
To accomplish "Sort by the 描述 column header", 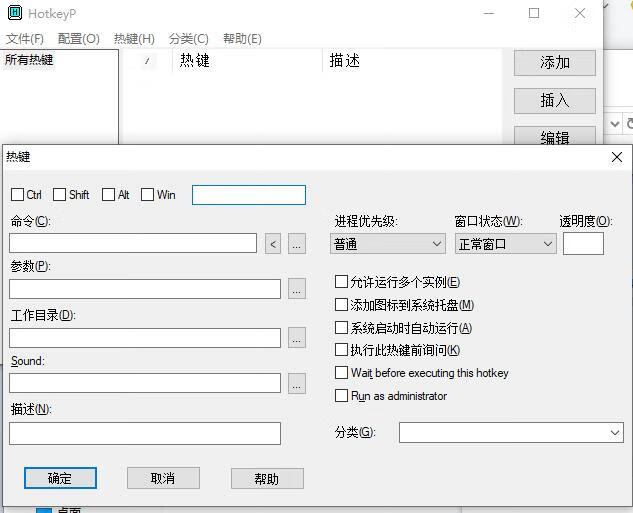I will pos(412,61).
